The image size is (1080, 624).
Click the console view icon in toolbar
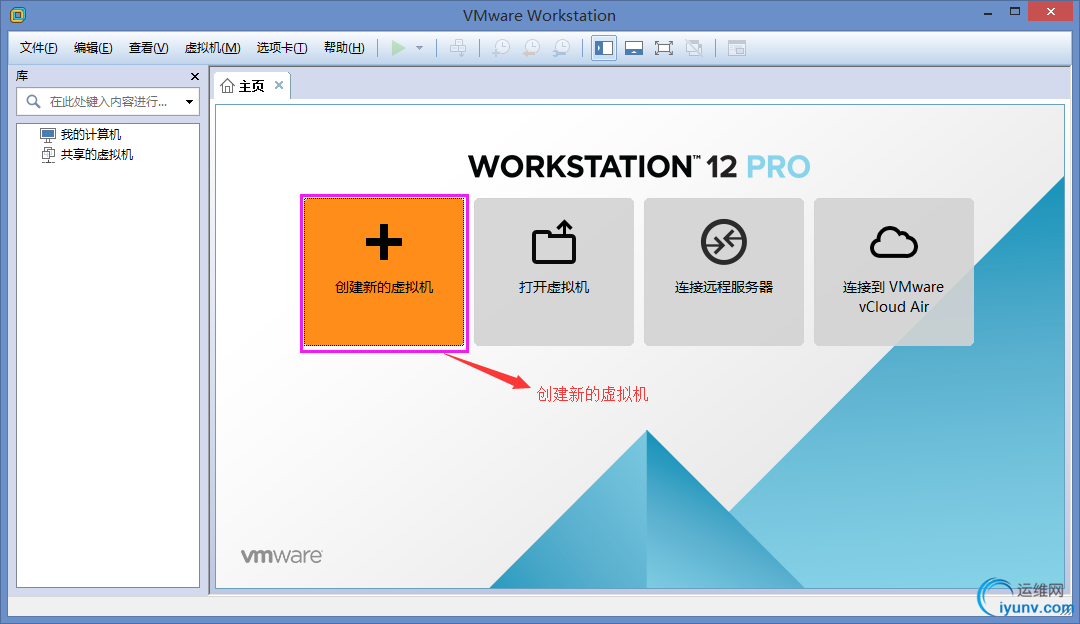tap(737, 48)
